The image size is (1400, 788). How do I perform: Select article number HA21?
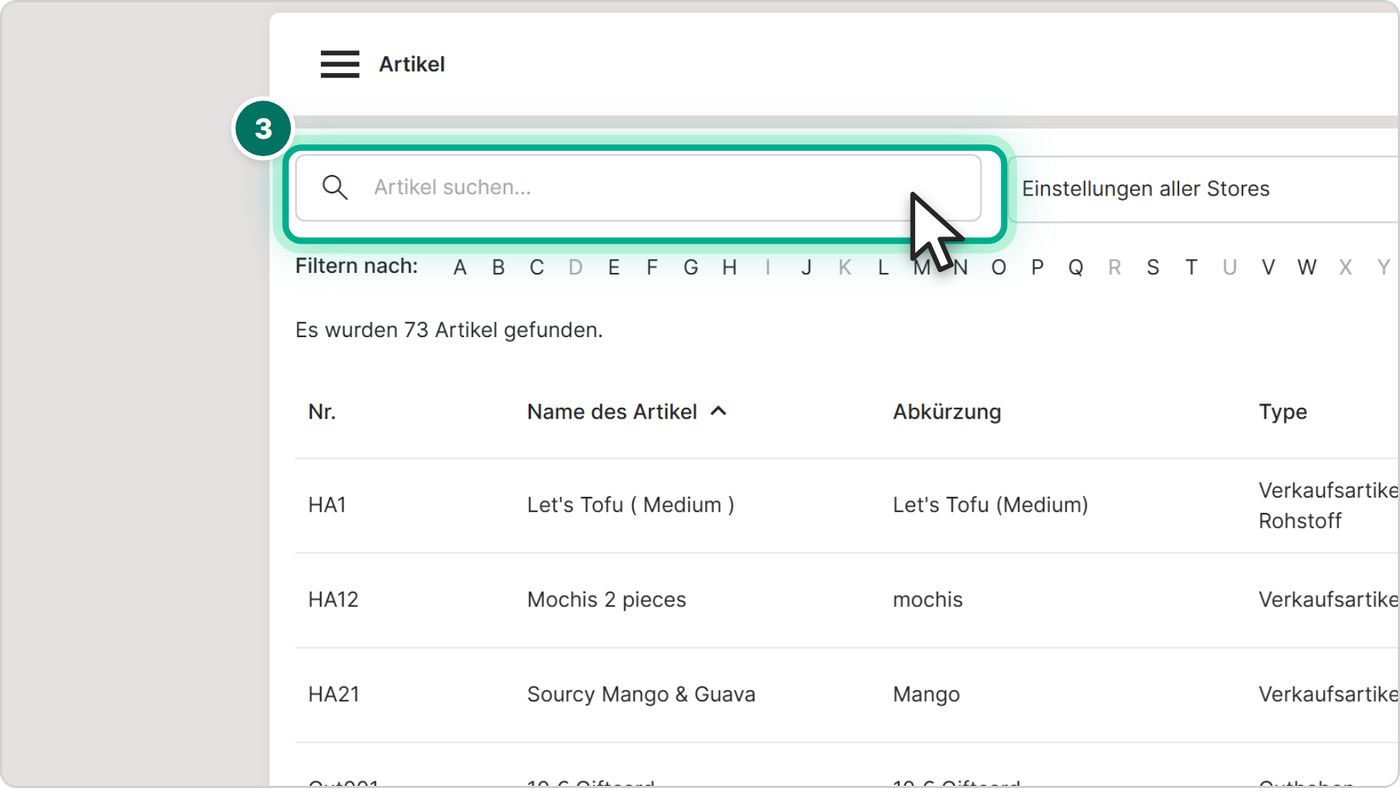pyautogui.click(x=334, y=694)
